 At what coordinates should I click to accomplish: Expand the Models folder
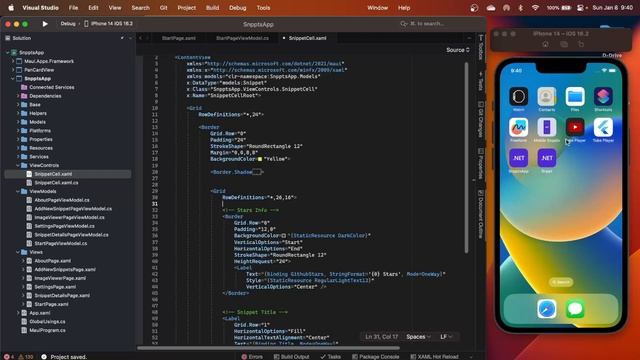click(18, 122)
